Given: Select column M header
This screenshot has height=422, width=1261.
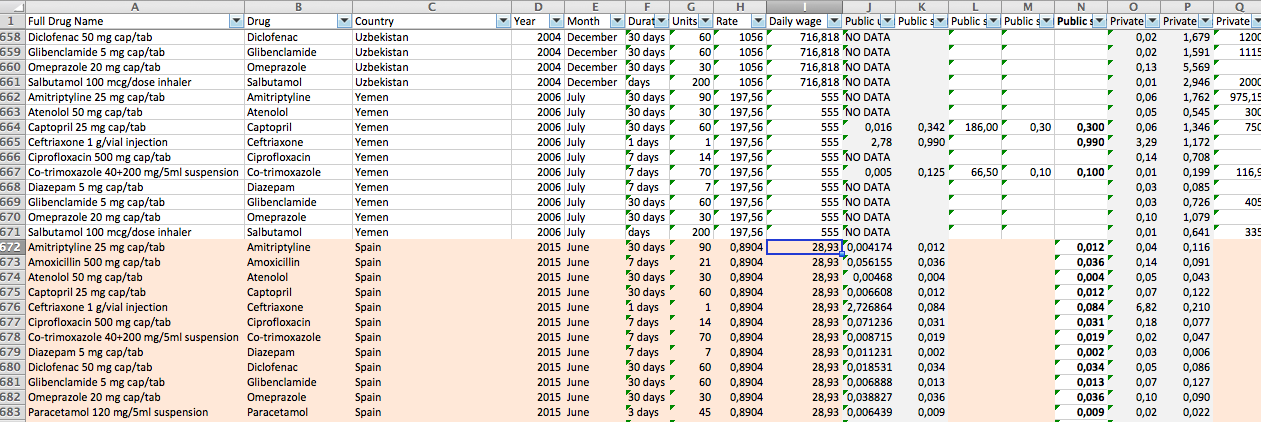Looking at the screenshot, I should 1027,6.
